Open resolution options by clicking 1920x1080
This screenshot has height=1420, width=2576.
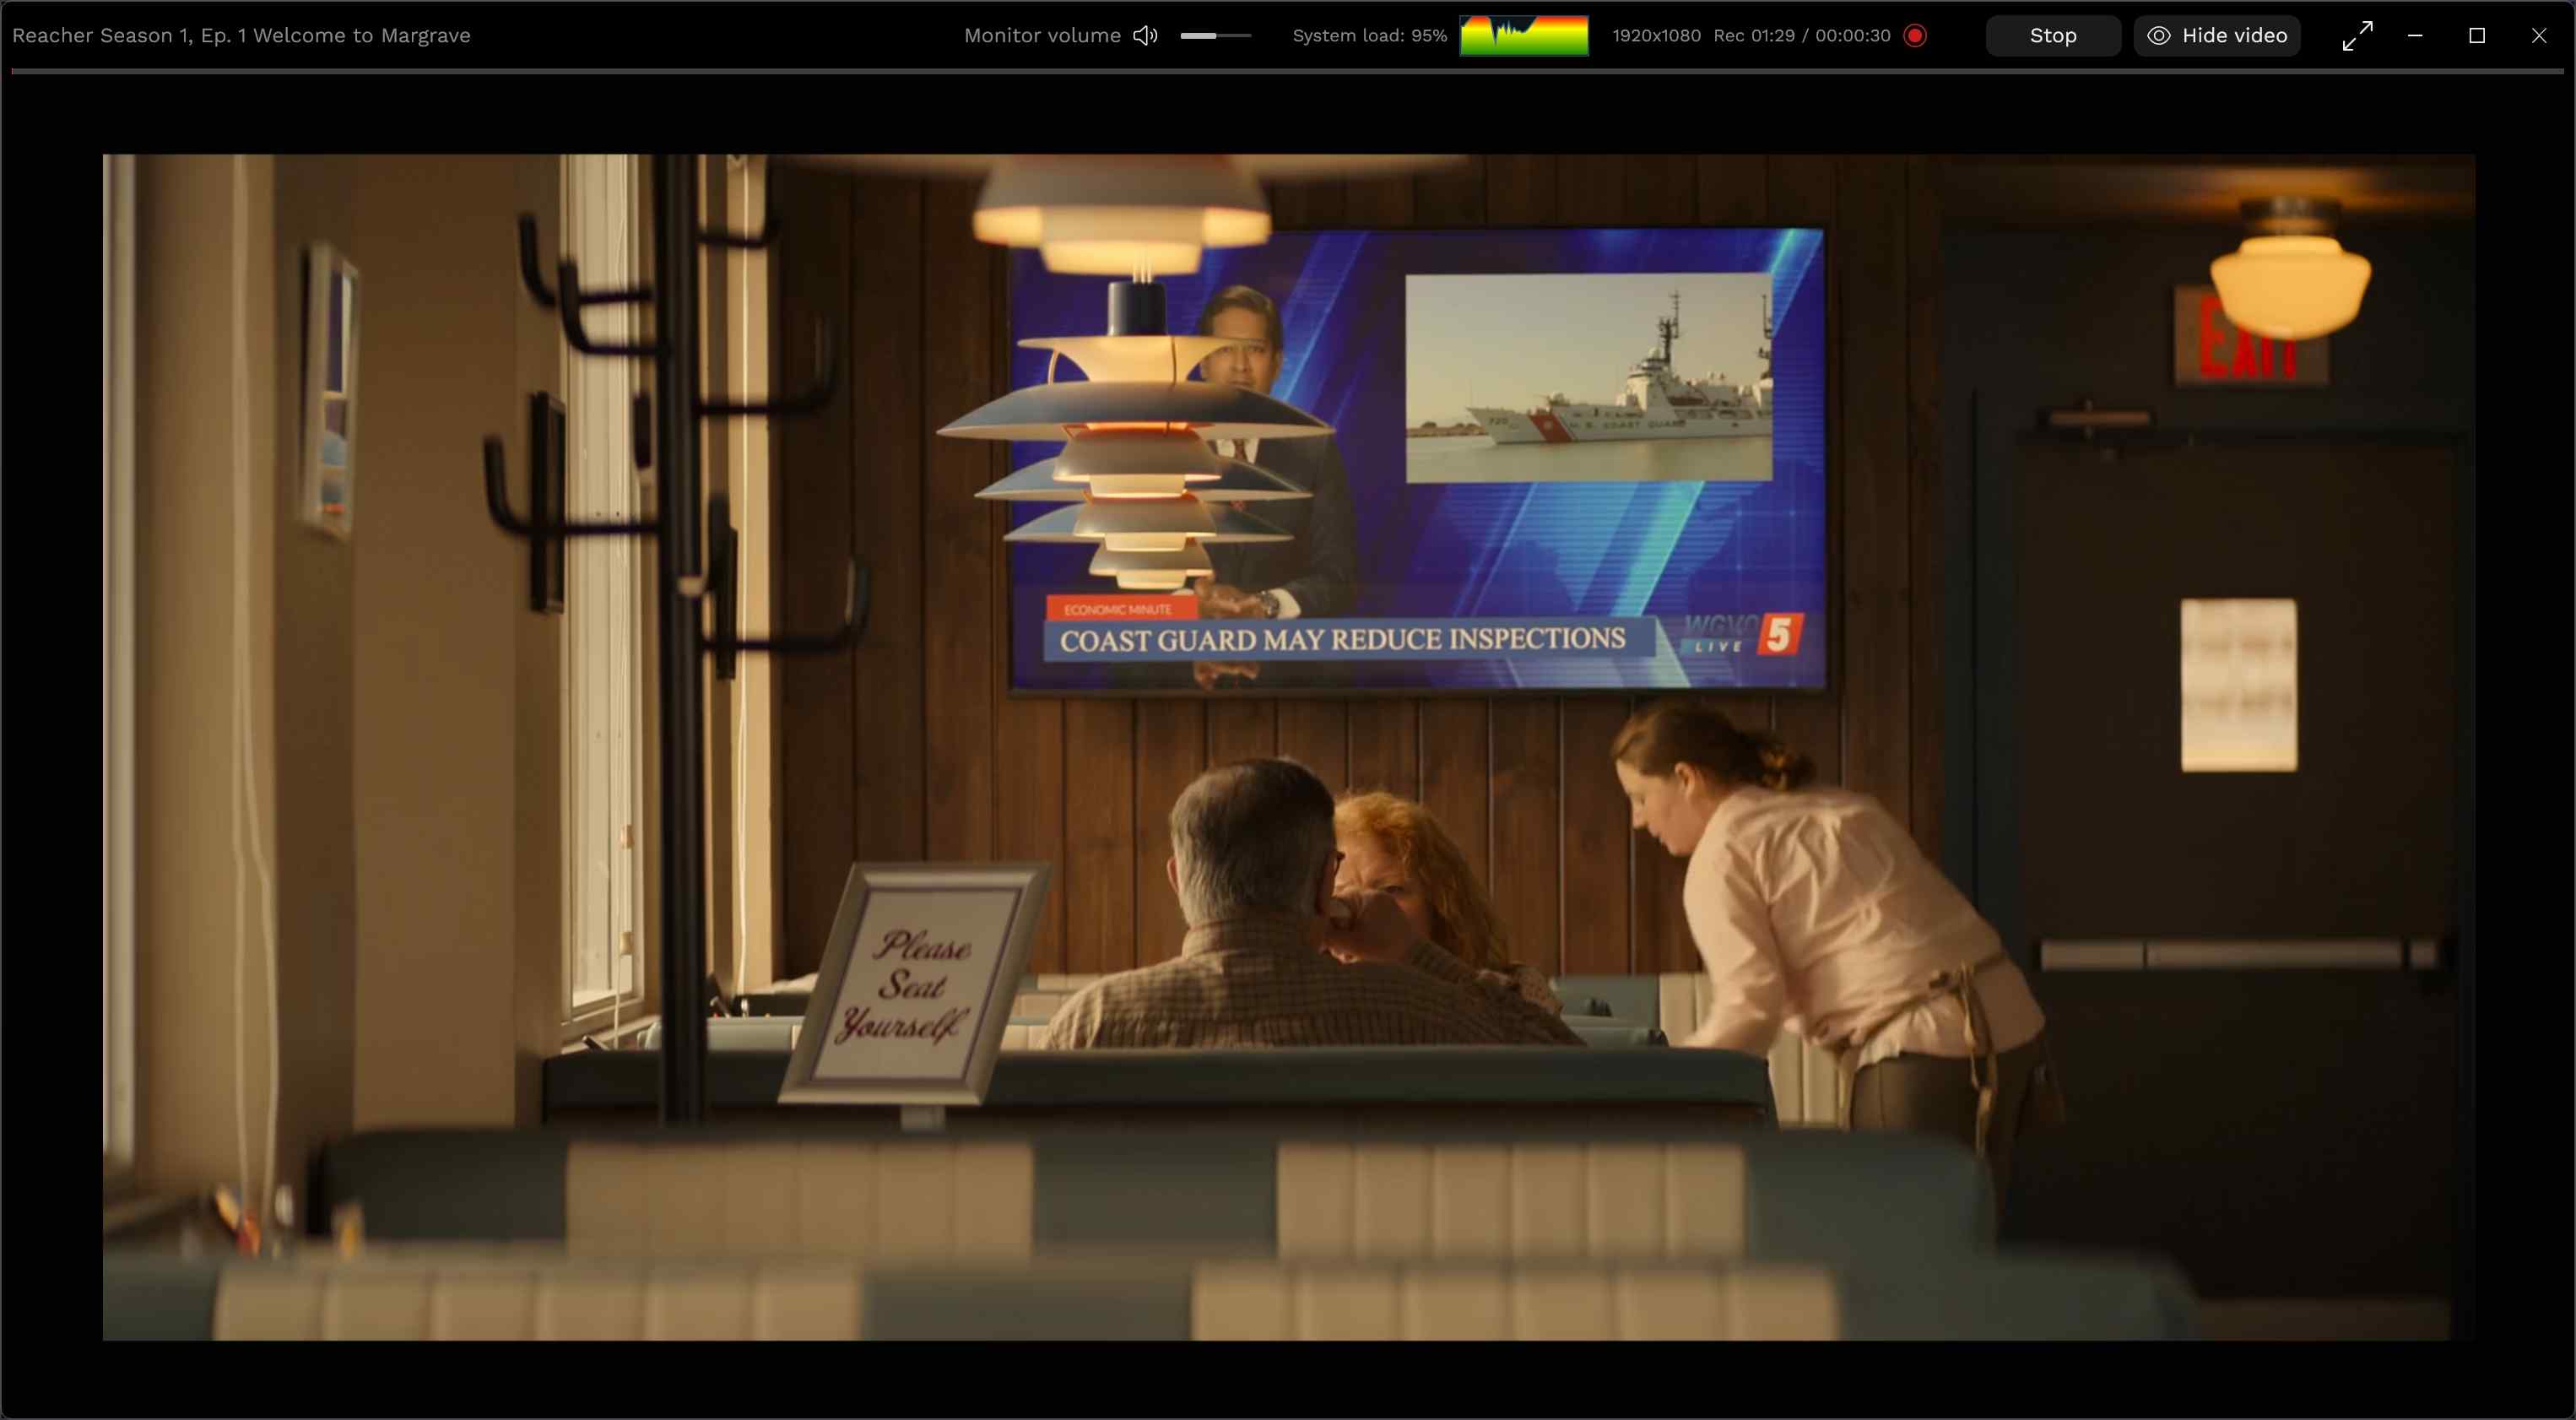[x=1656, y=35]
